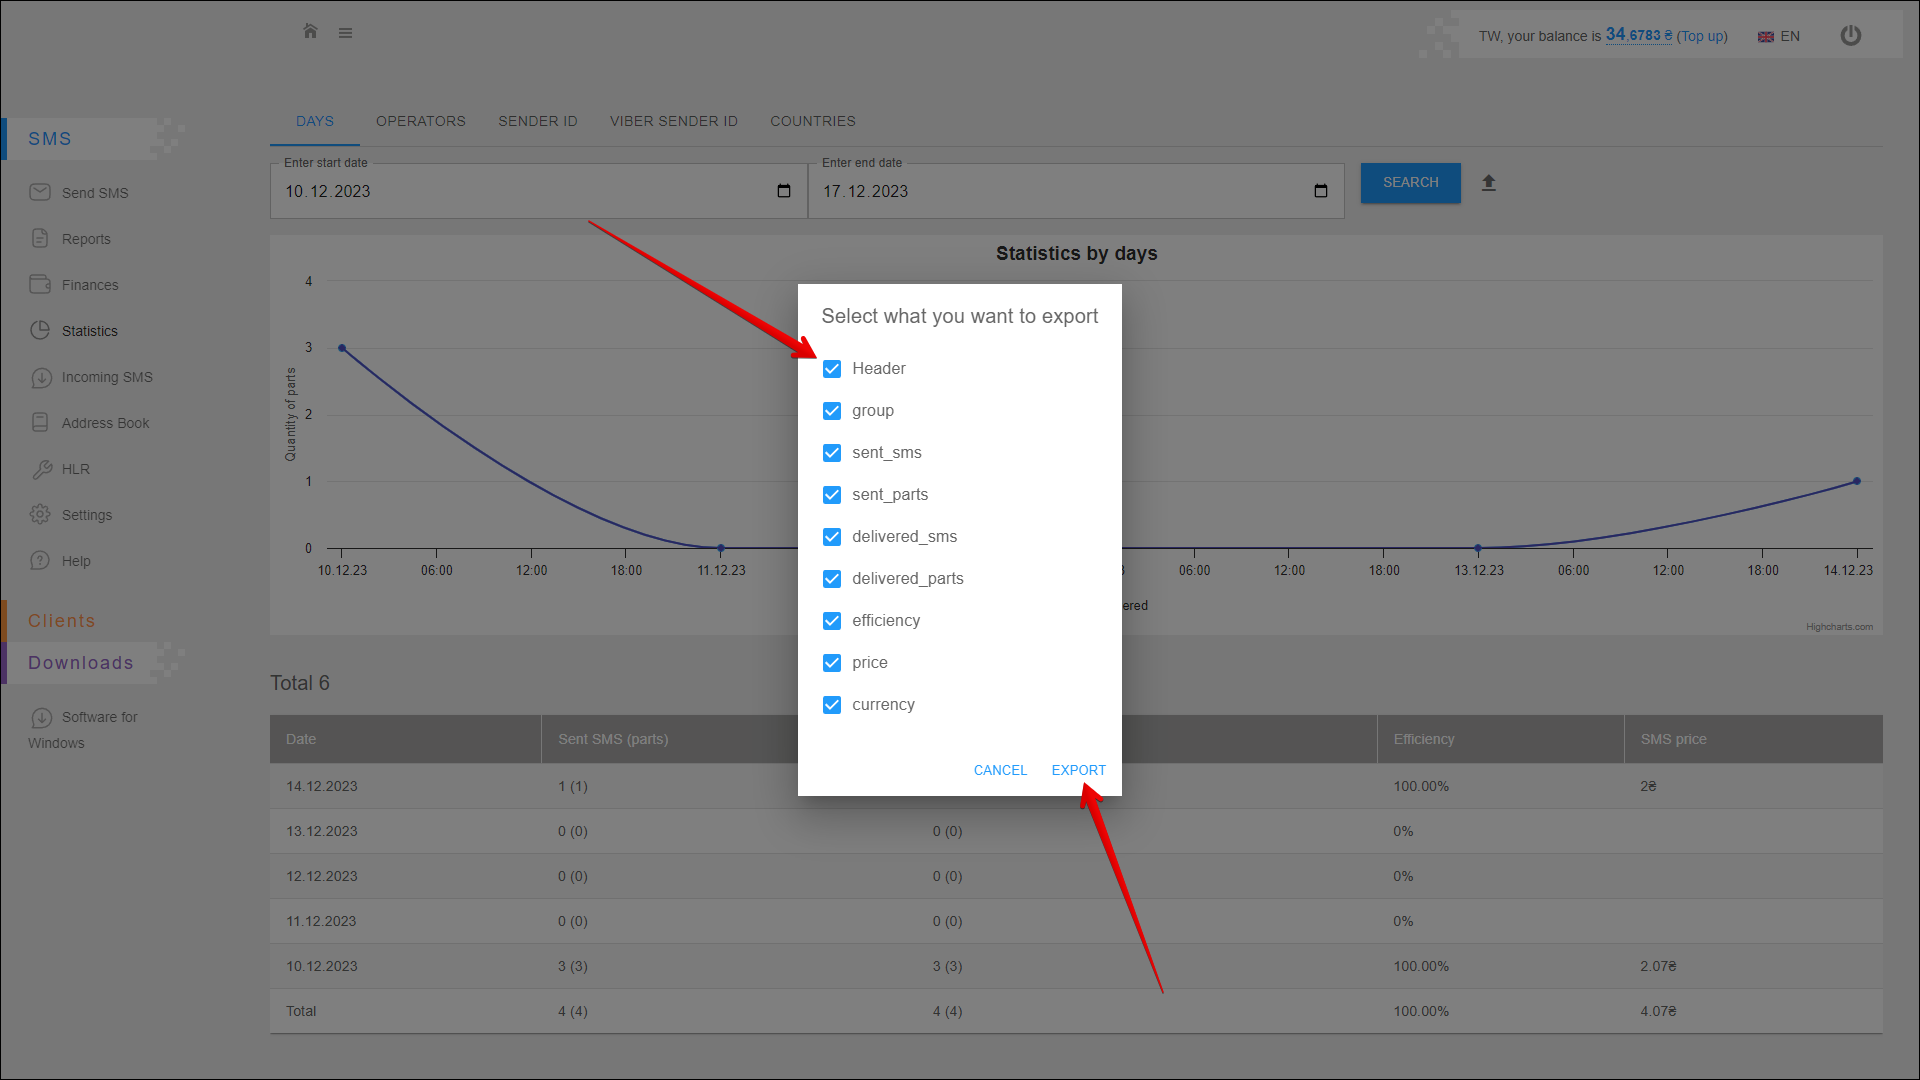Click the Top up balance link
1920x1080 pixels.
click(x=1702, y=36)
